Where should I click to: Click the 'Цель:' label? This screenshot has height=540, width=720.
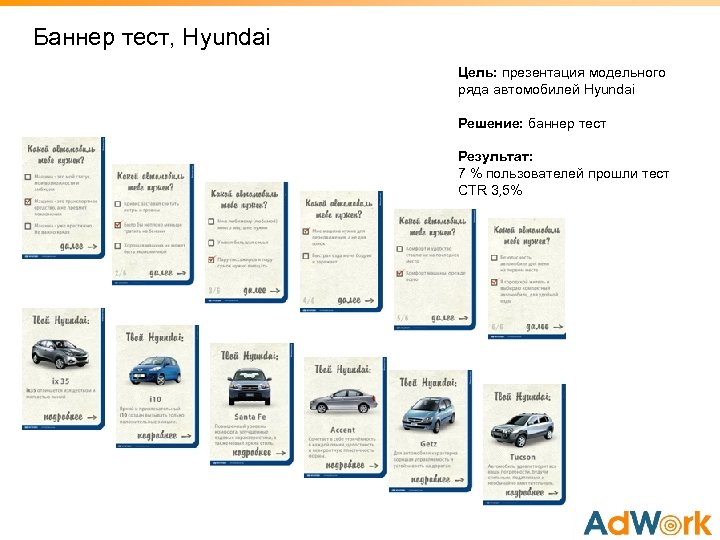coord(478,73)
